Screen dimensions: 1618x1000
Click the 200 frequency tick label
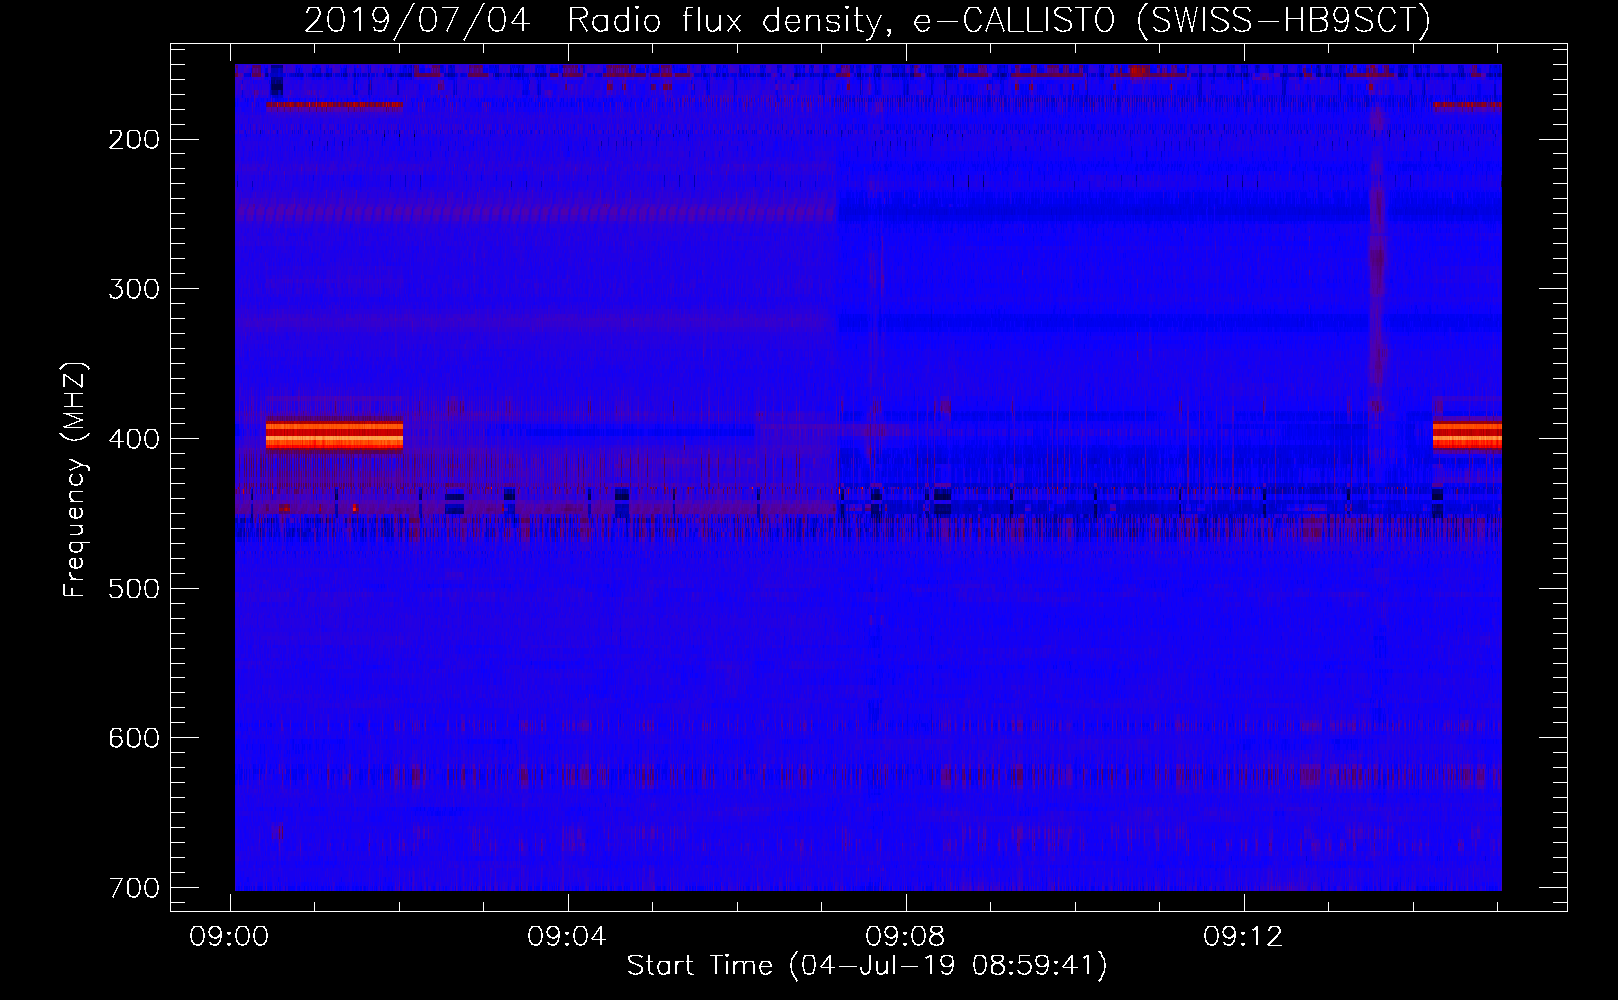pos(133,139)
